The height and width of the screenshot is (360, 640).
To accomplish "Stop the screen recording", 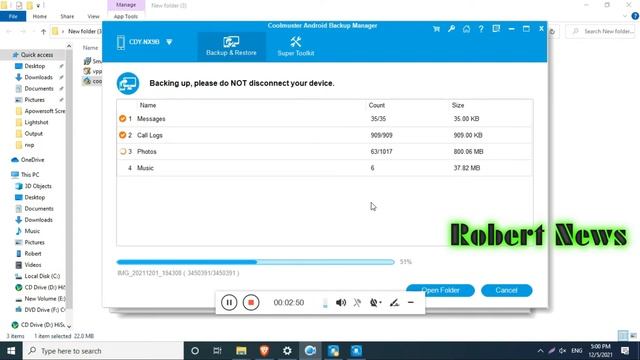I will tap(251, 302).
